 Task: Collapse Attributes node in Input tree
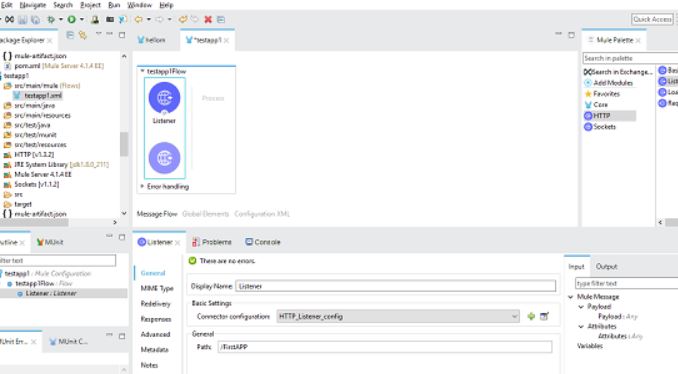coord(581,326)
